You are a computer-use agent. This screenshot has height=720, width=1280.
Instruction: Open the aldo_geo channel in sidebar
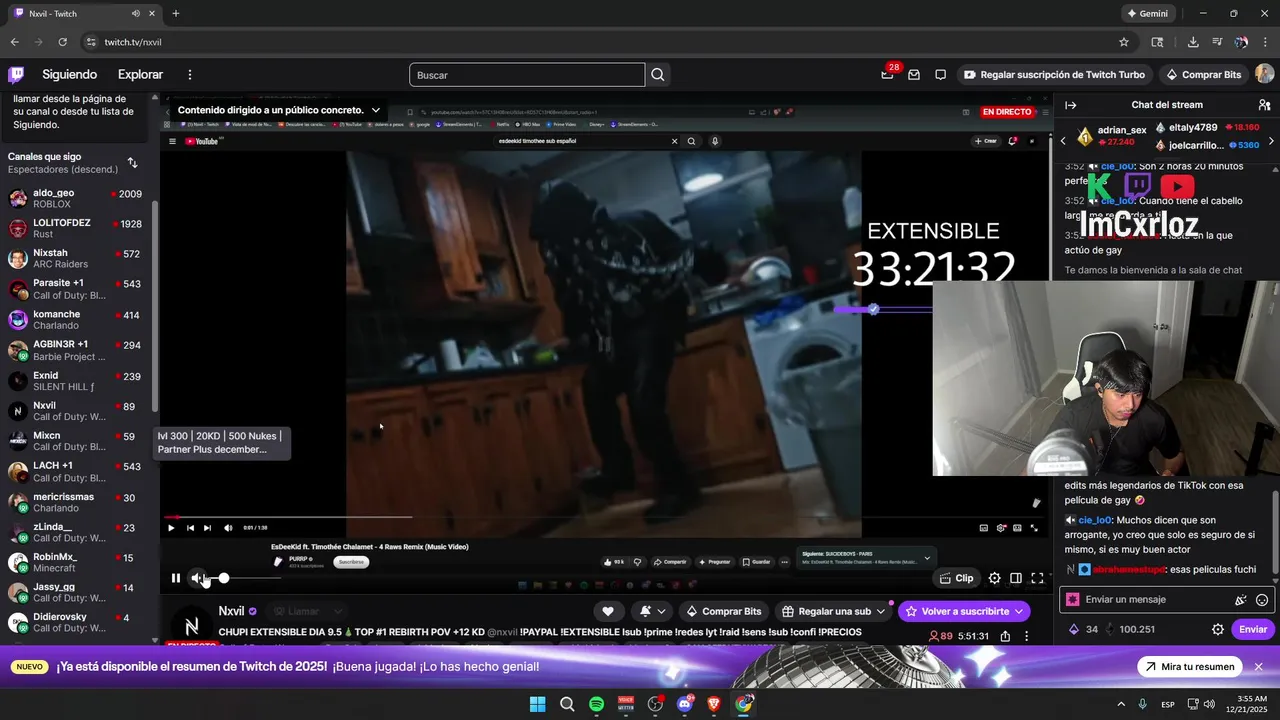point(75,198)
